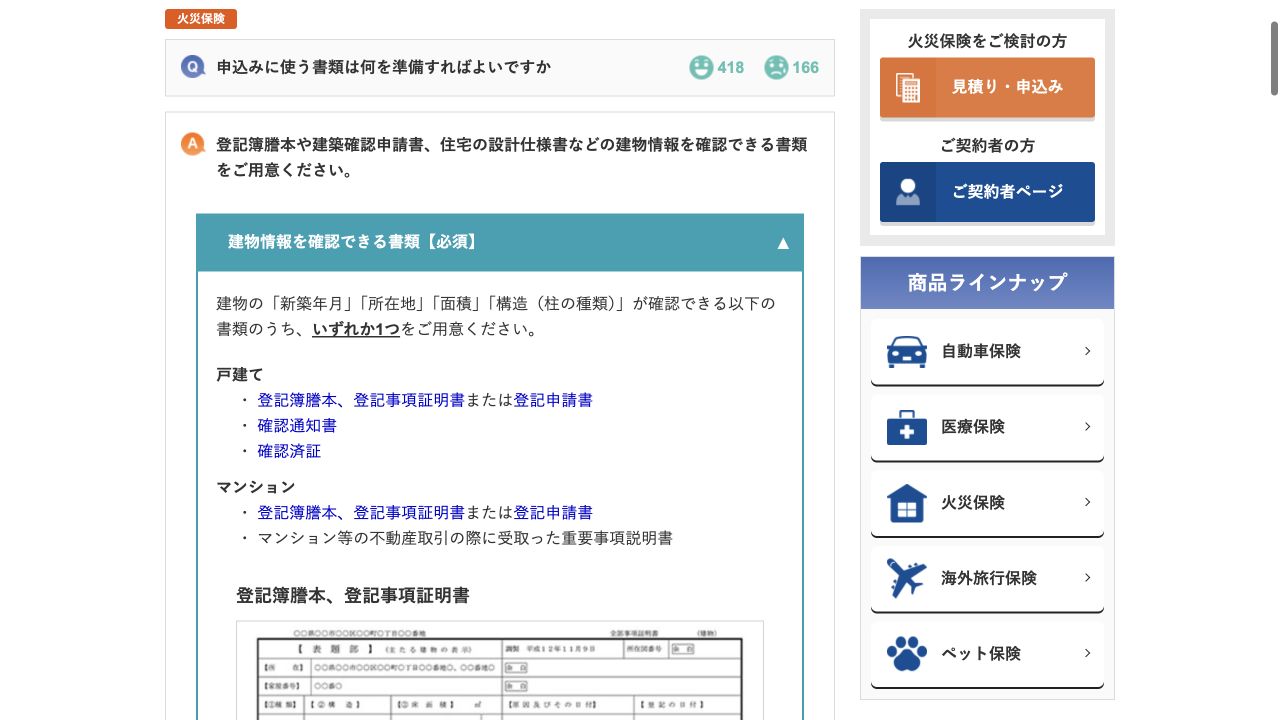Select the 海外旅行保険 lineup text
The image size is (1280, 720).
coord(989,578)
